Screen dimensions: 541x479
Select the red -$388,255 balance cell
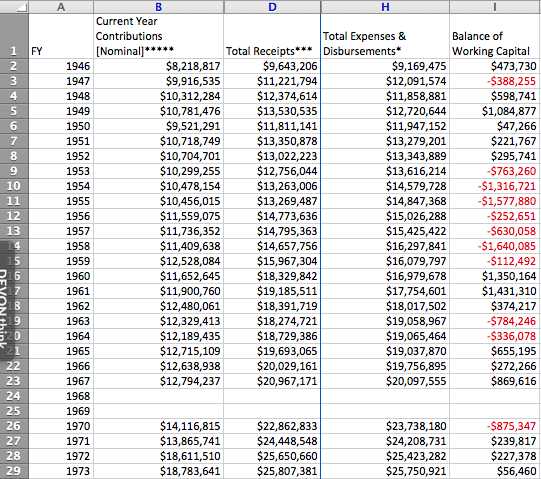click(x=495, y=81)
